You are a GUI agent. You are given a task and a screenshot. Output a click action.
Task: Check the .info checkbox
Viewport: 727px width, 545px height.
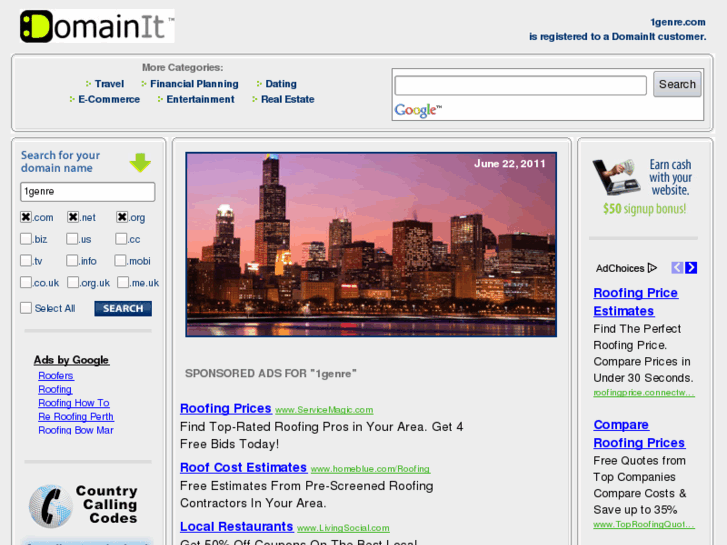(x=72, y=260)
